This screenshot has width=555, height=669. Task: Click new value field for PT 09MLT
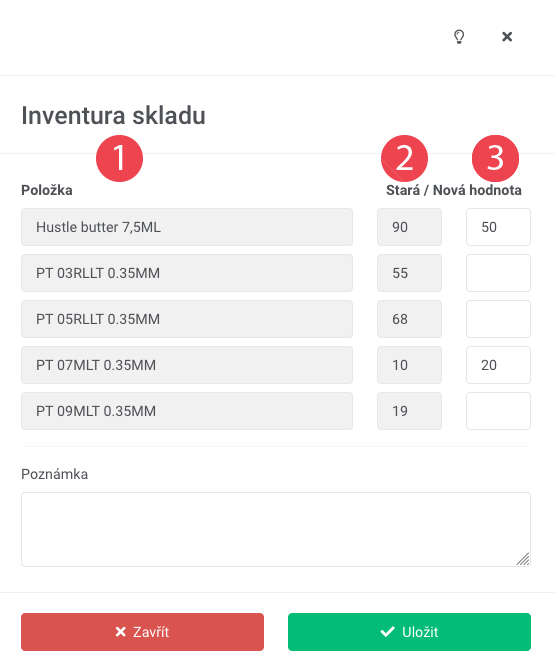click(x=498, y=411)
